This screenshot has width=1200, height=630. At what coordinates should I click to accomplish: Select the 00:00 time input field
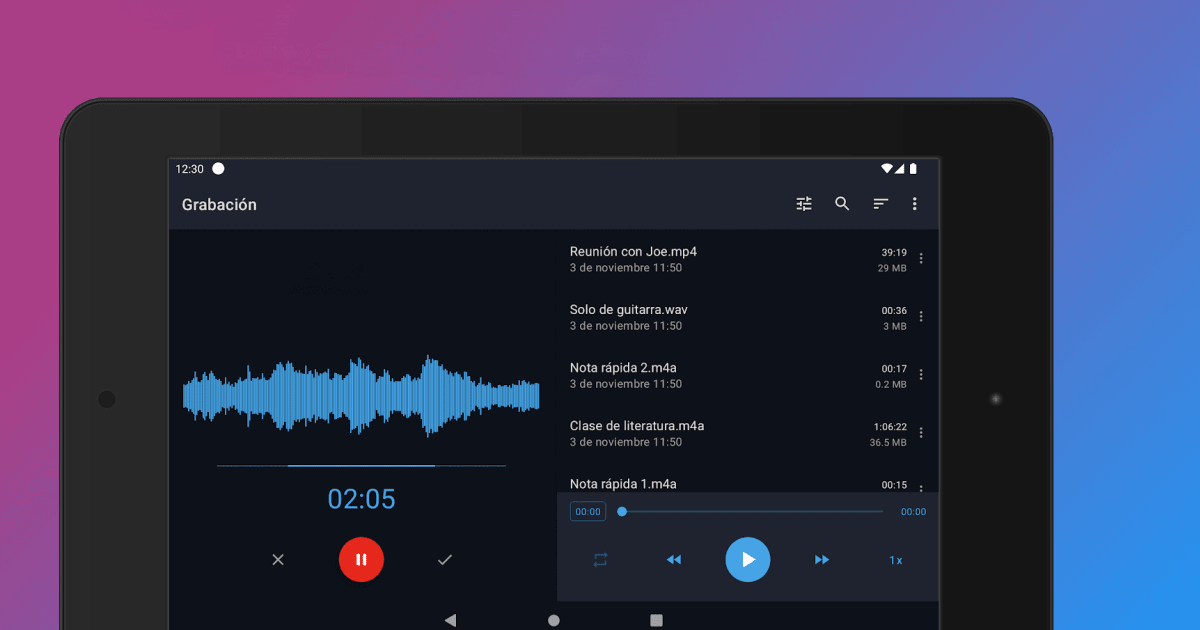[588, 511]
